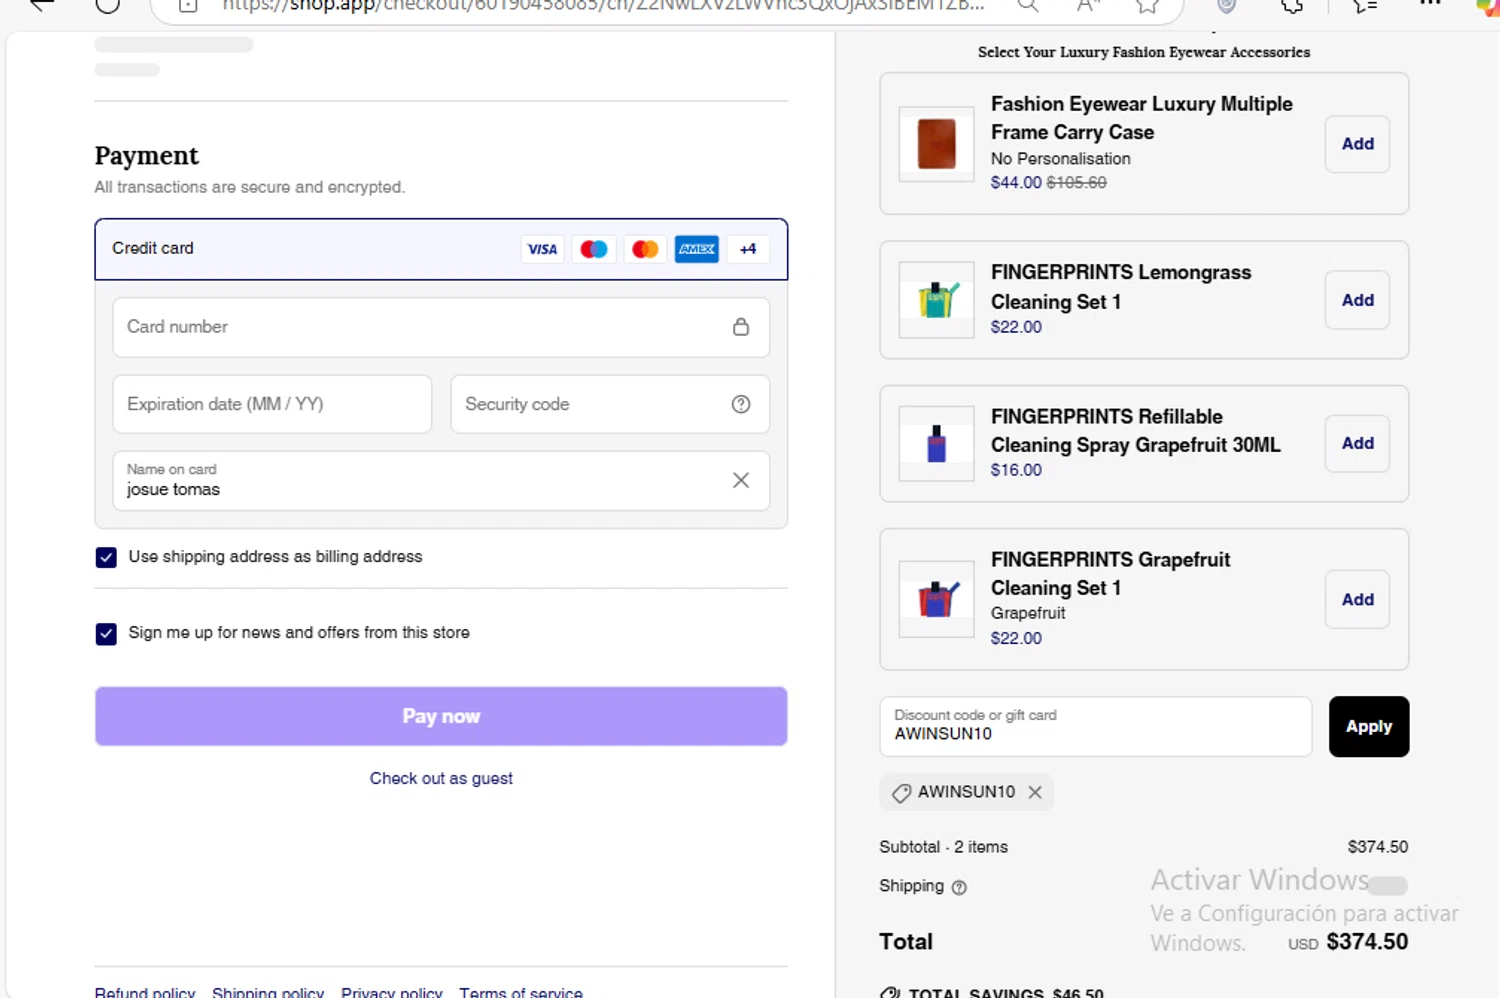Screen dimensions: 1500x998
Task: Click the Pay now button
Action: click(x=441, y=716)
